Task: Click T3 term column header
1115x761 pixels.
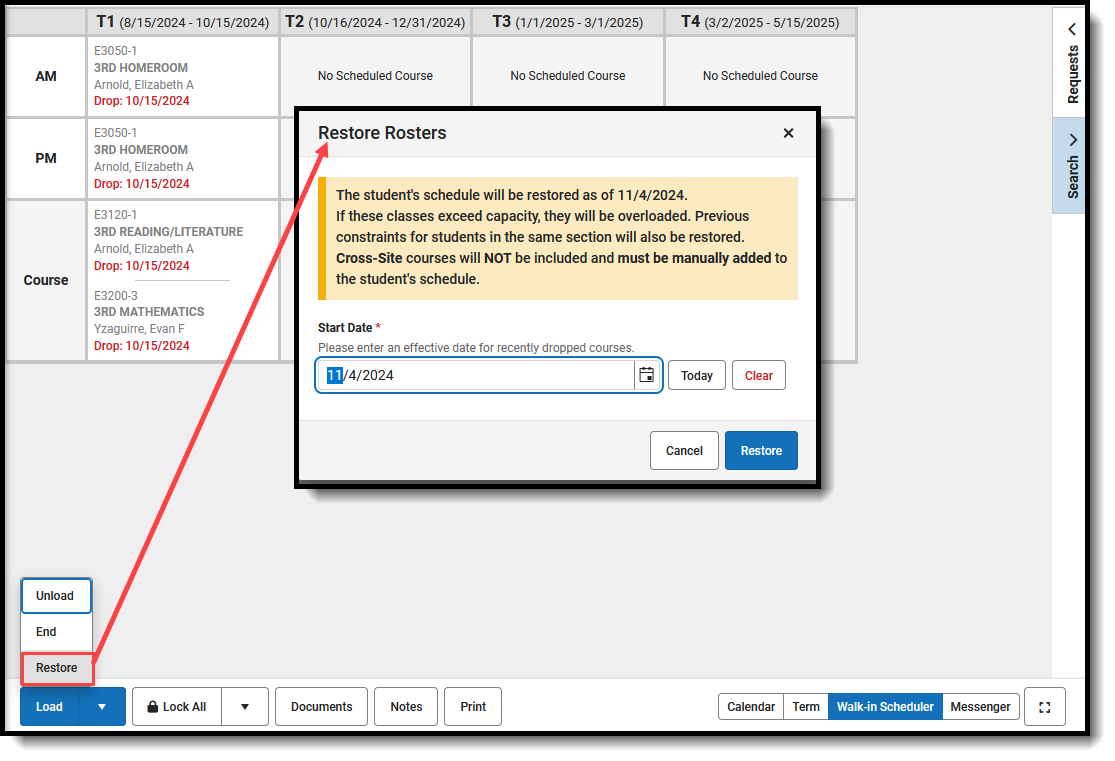Action: [x=567, y=22]
